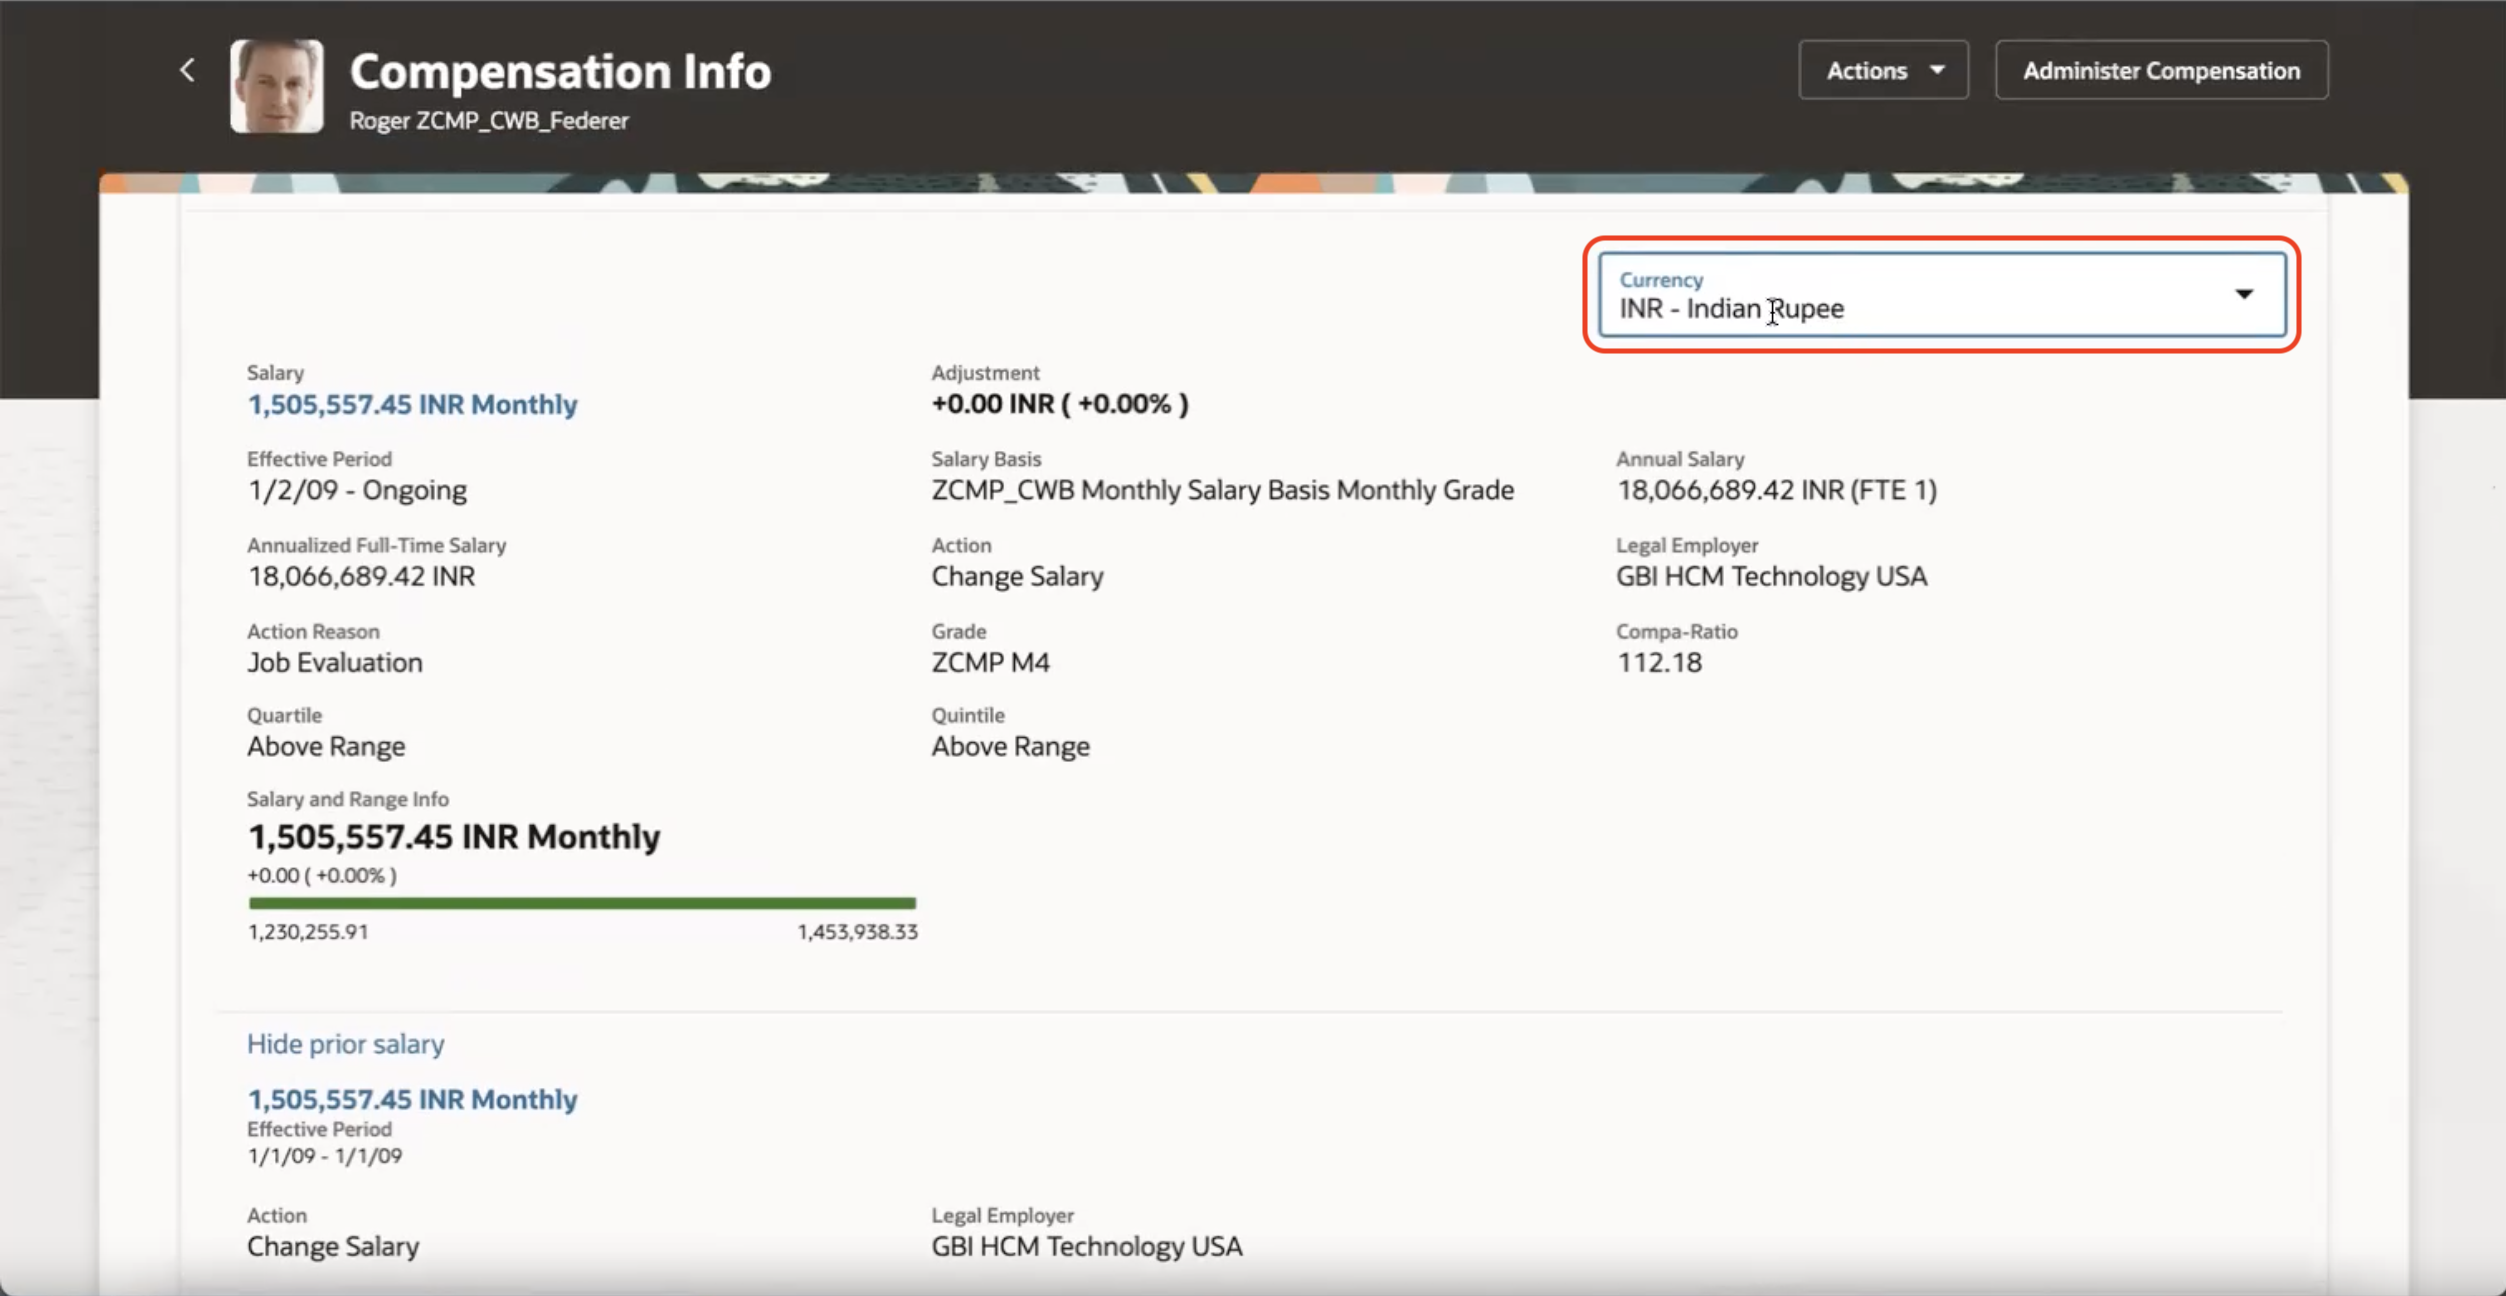Click the Legal Employer GBI HCM Technology USA
This screenshot has width=2506, height=1296.
(x=1770, y=576)
